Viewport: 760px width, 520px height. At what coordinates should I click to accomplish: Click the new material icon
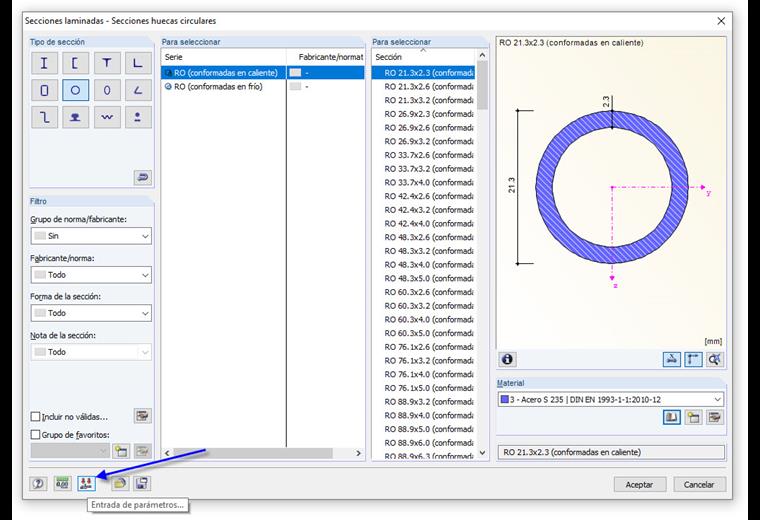[693, 417]
